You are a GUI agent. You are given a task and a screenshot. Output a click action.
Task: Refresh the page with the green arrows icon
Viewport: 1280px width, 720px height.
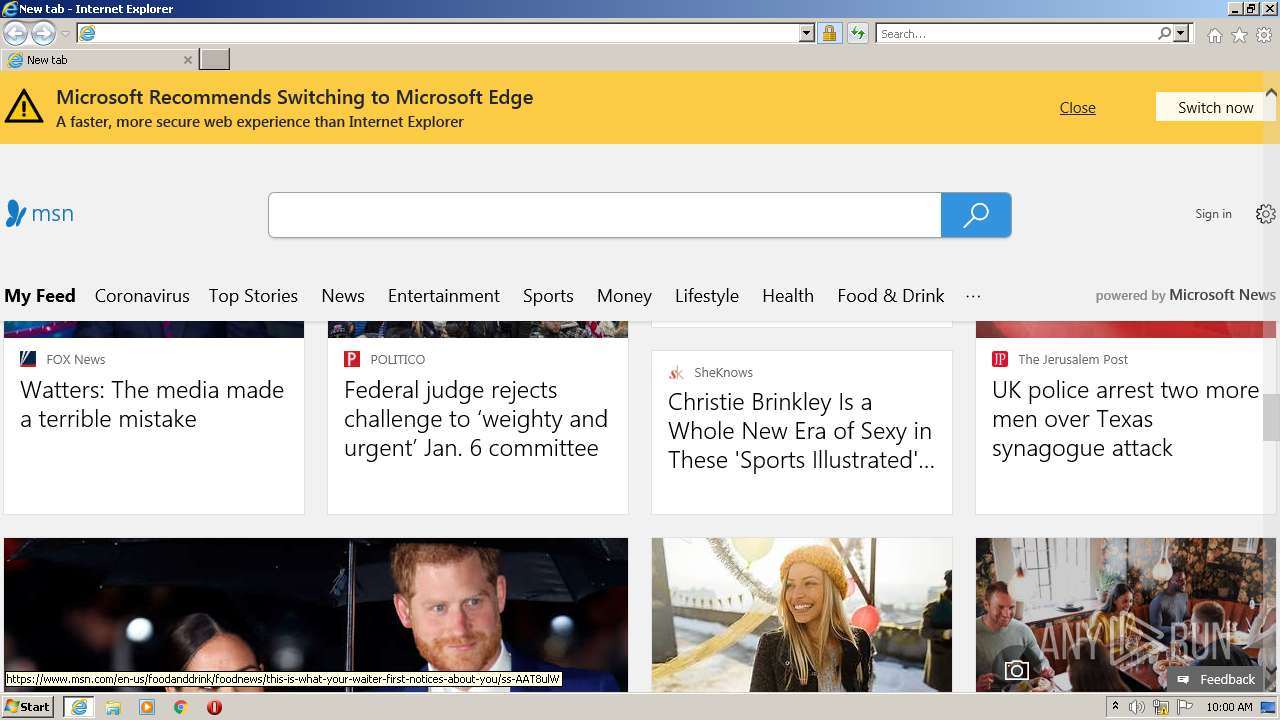coord(857,33)
